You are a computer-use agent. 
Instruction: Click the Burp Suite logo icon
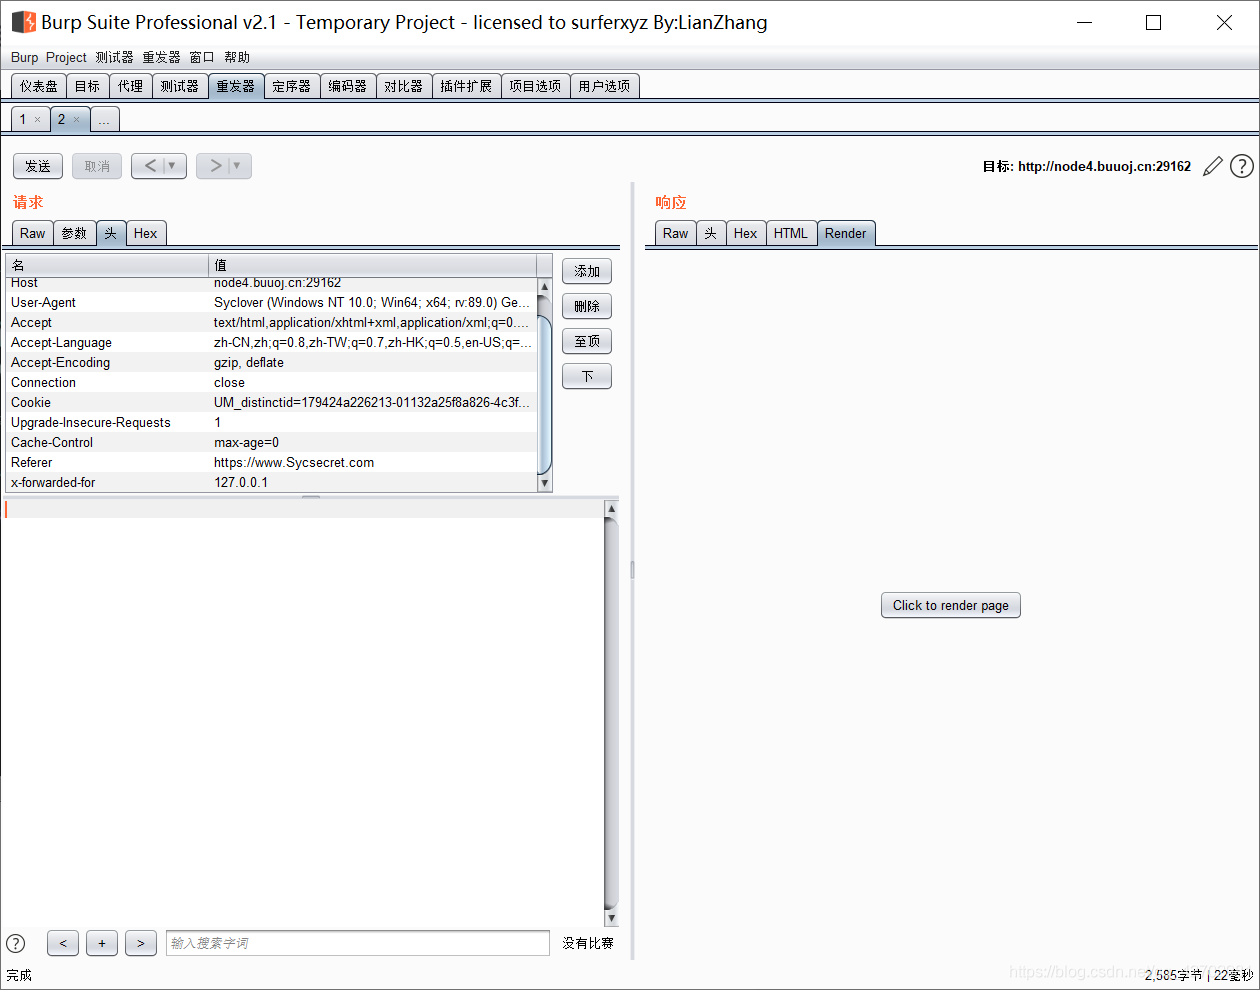(23, 22)
